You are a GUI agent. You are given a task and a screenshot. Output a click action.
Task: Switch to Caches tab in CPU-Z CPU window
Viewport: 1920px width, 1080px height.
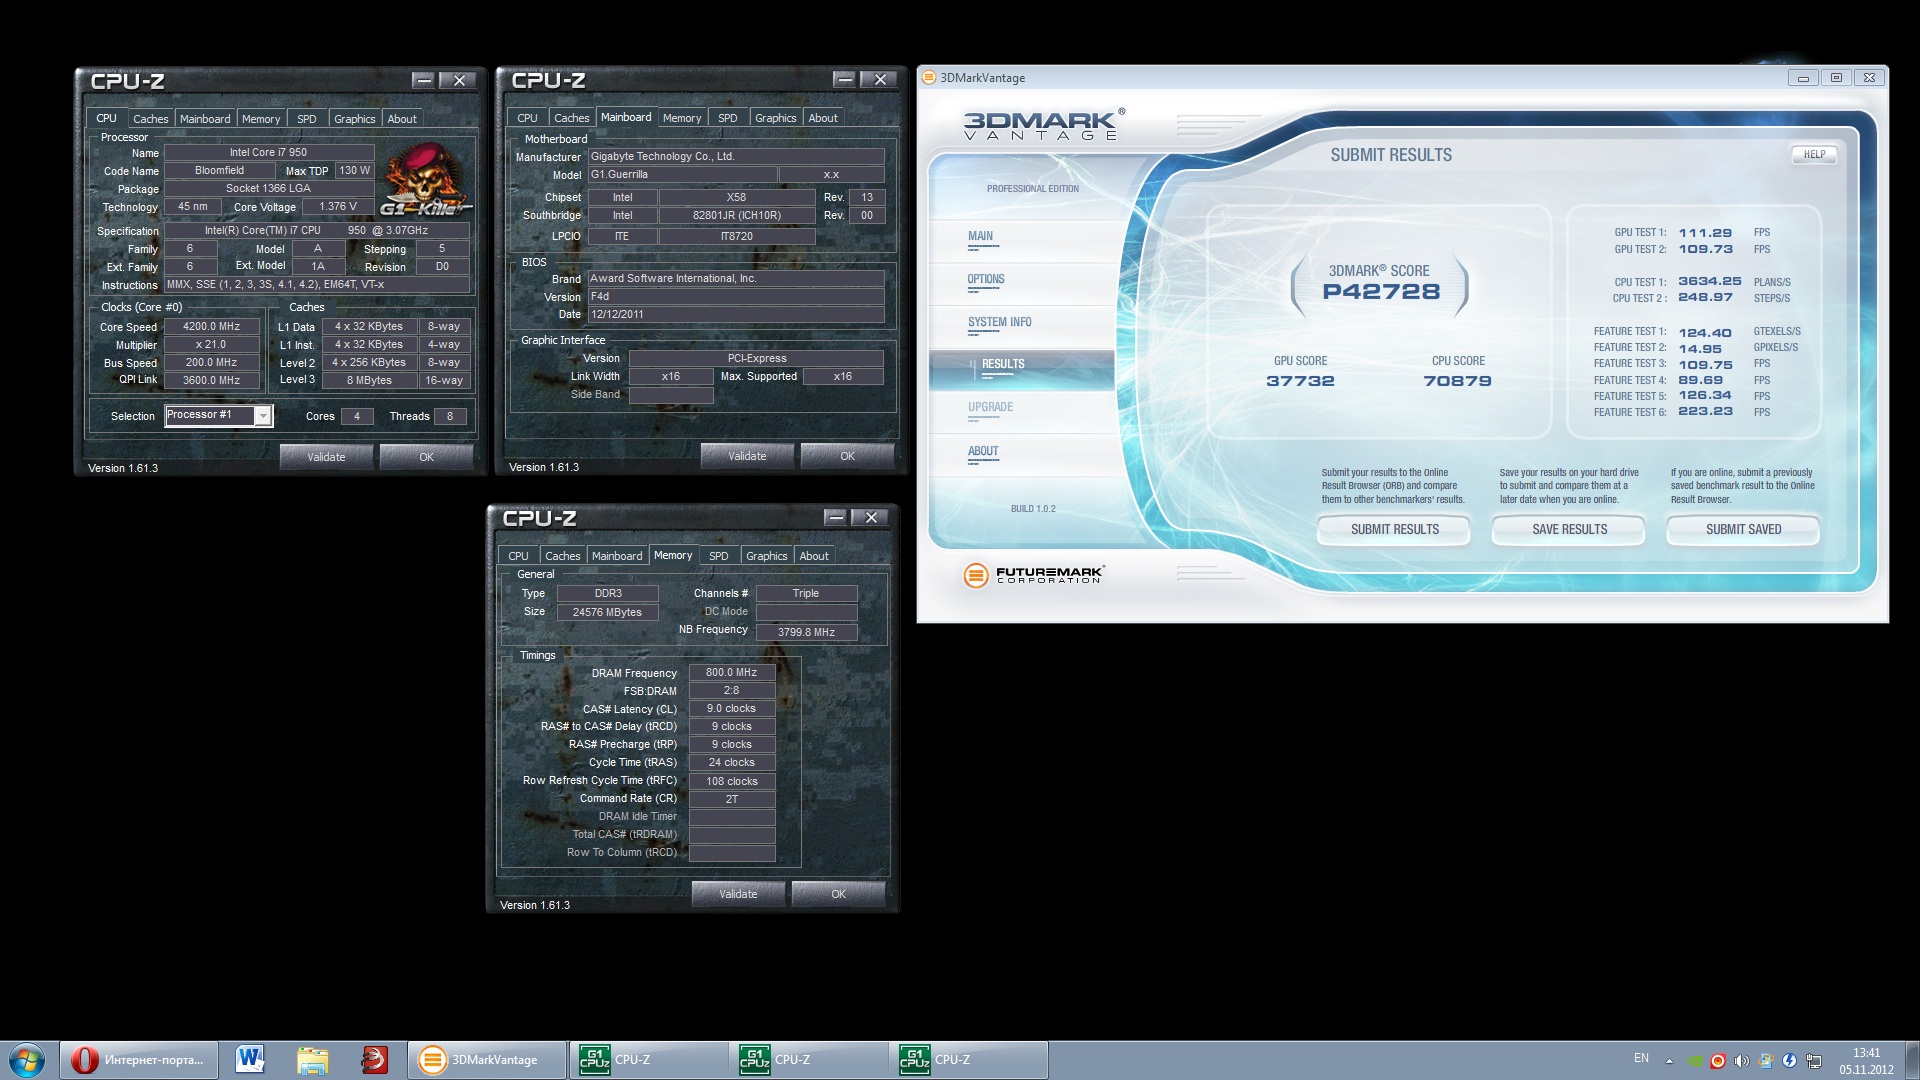pos(151,118)
